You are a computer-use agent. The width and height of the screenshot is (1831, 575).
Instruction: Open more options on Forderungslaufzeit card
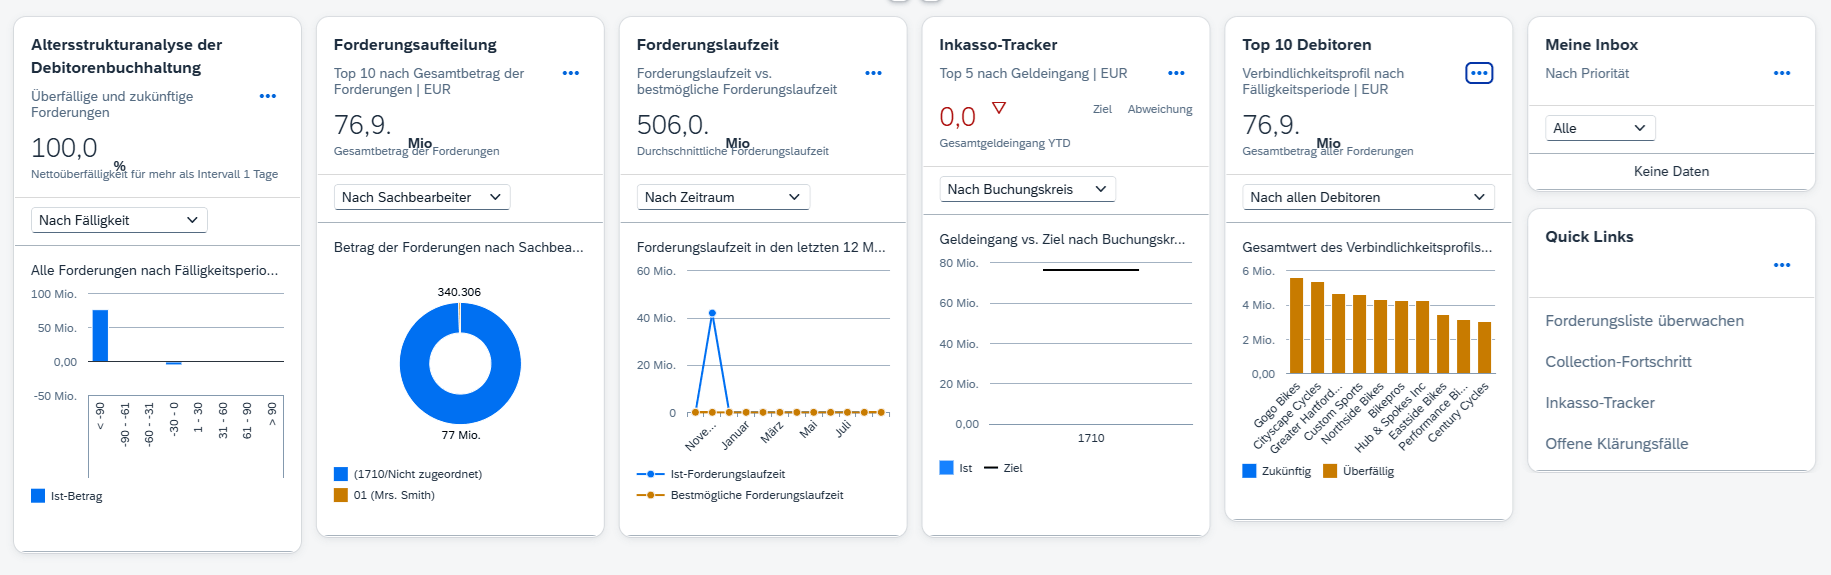873,73
